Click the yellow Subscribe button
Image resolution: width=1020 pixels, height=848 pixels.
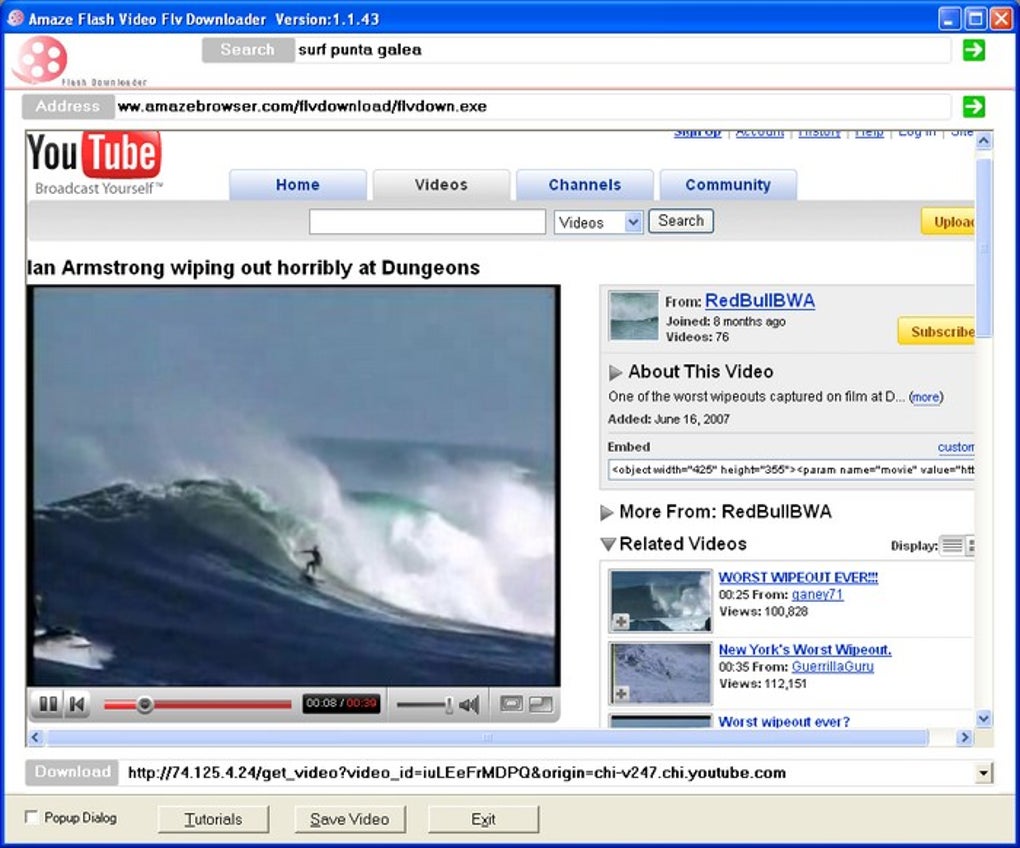point(936,332)
